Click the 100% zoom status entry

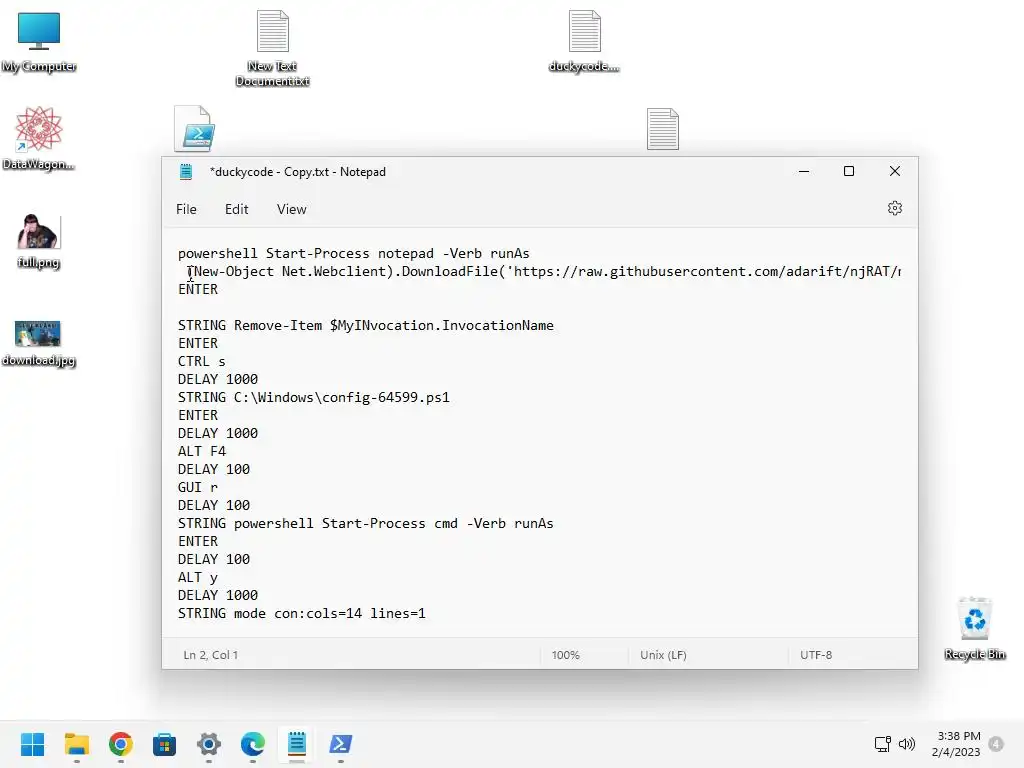click(566, 655)
